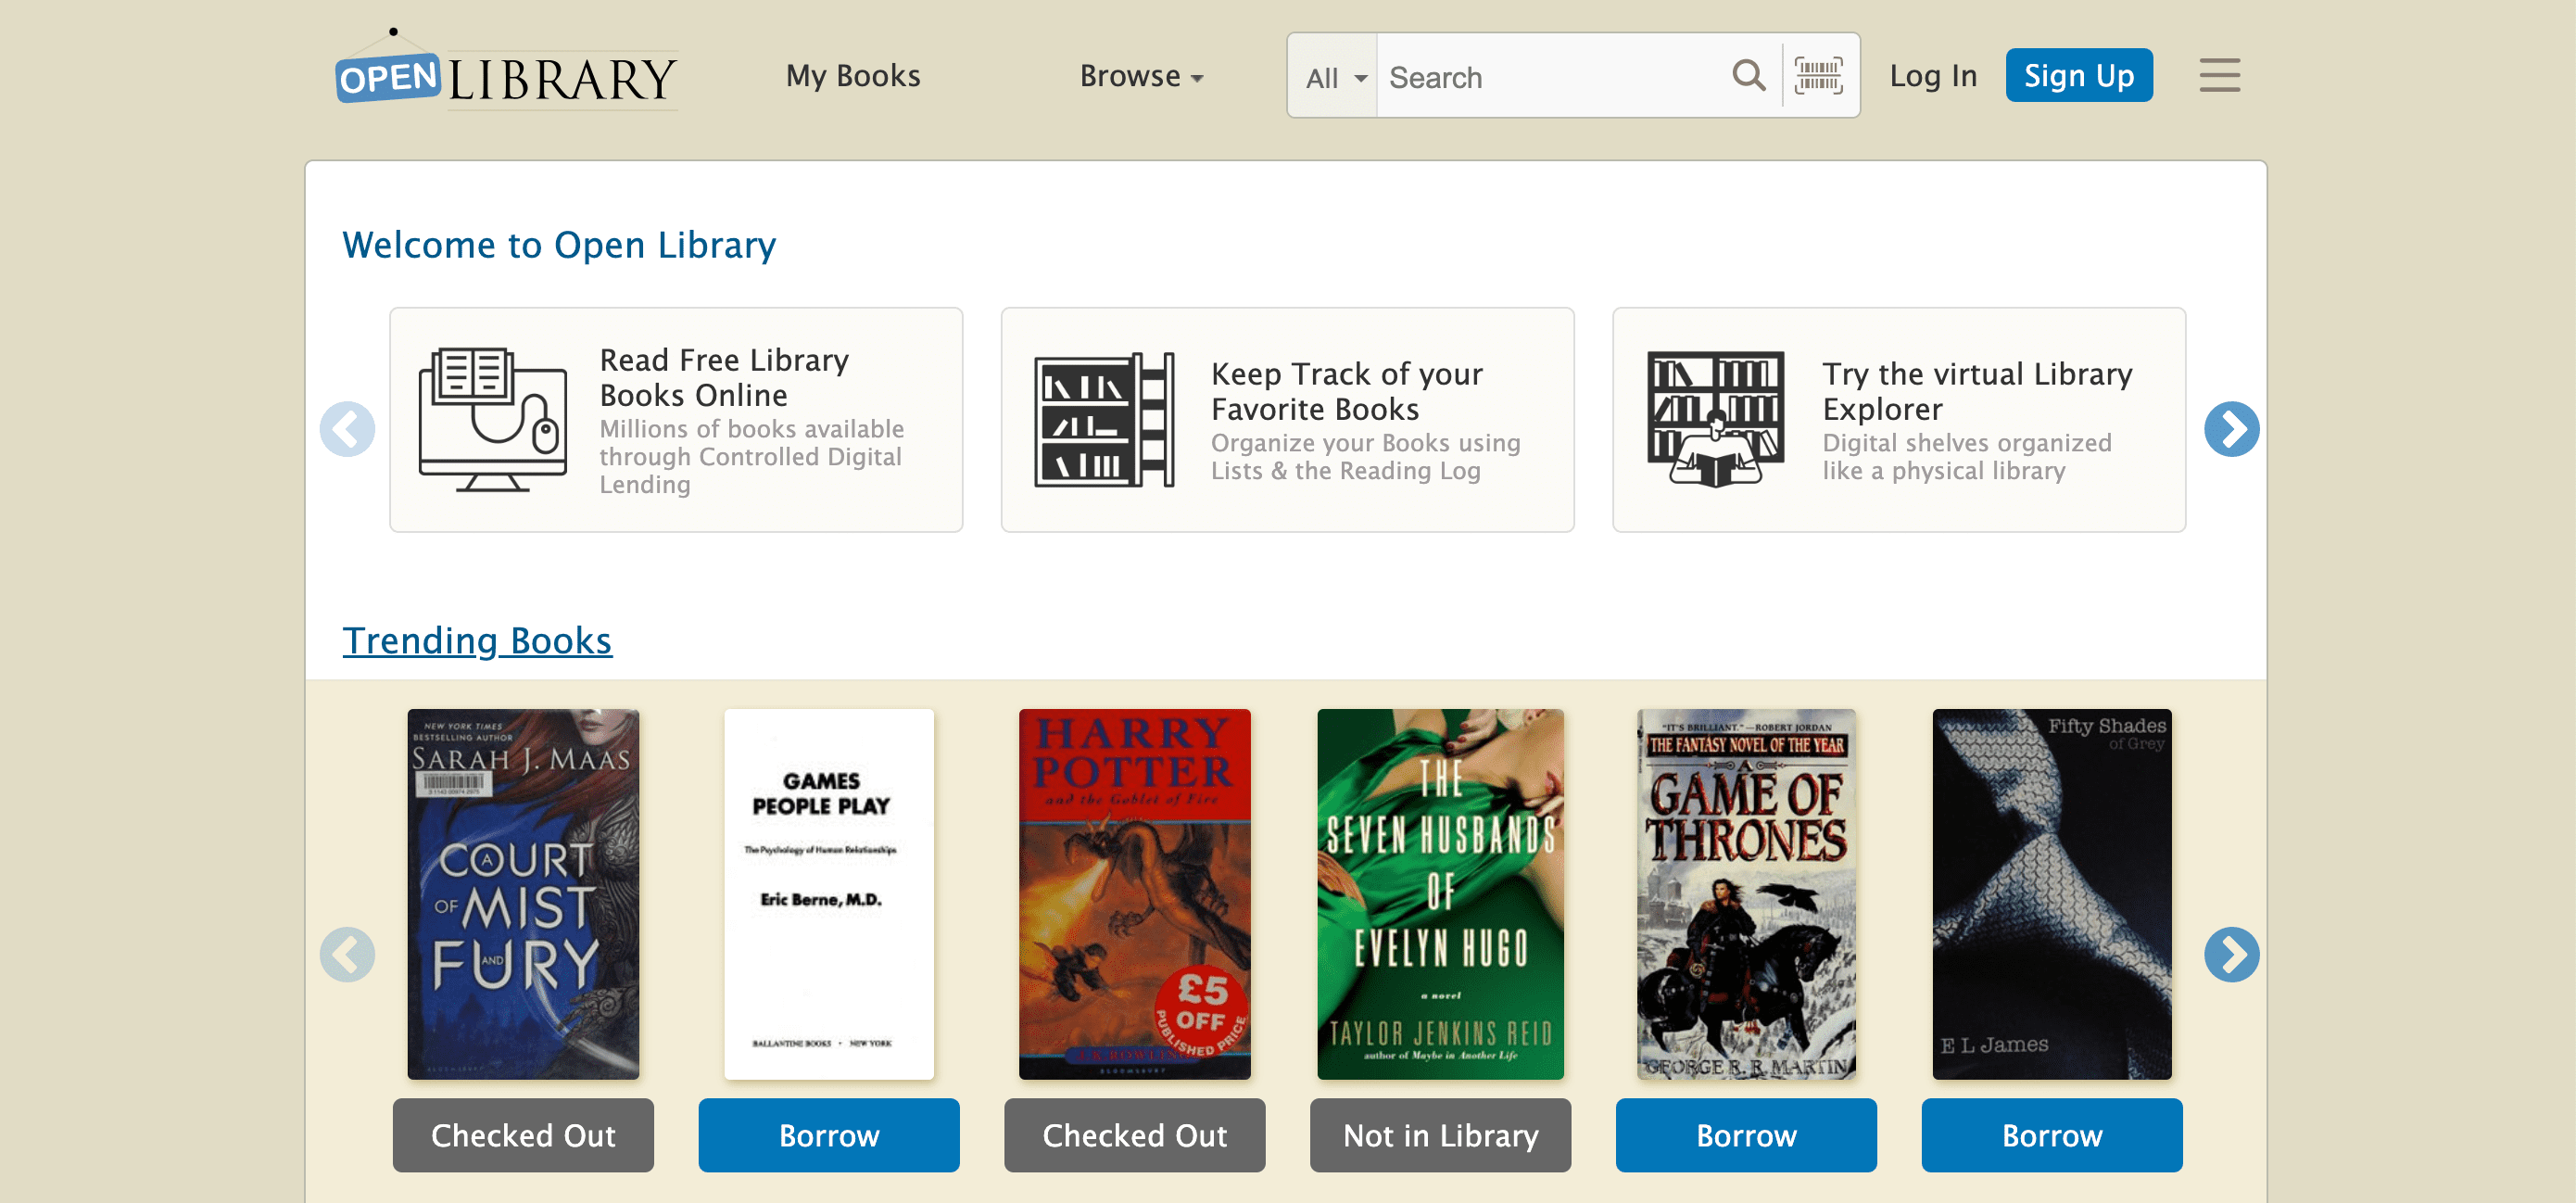Focus the Search input field
The width and height of the screenshot is (2576, 1203).
pos(1550,78)
